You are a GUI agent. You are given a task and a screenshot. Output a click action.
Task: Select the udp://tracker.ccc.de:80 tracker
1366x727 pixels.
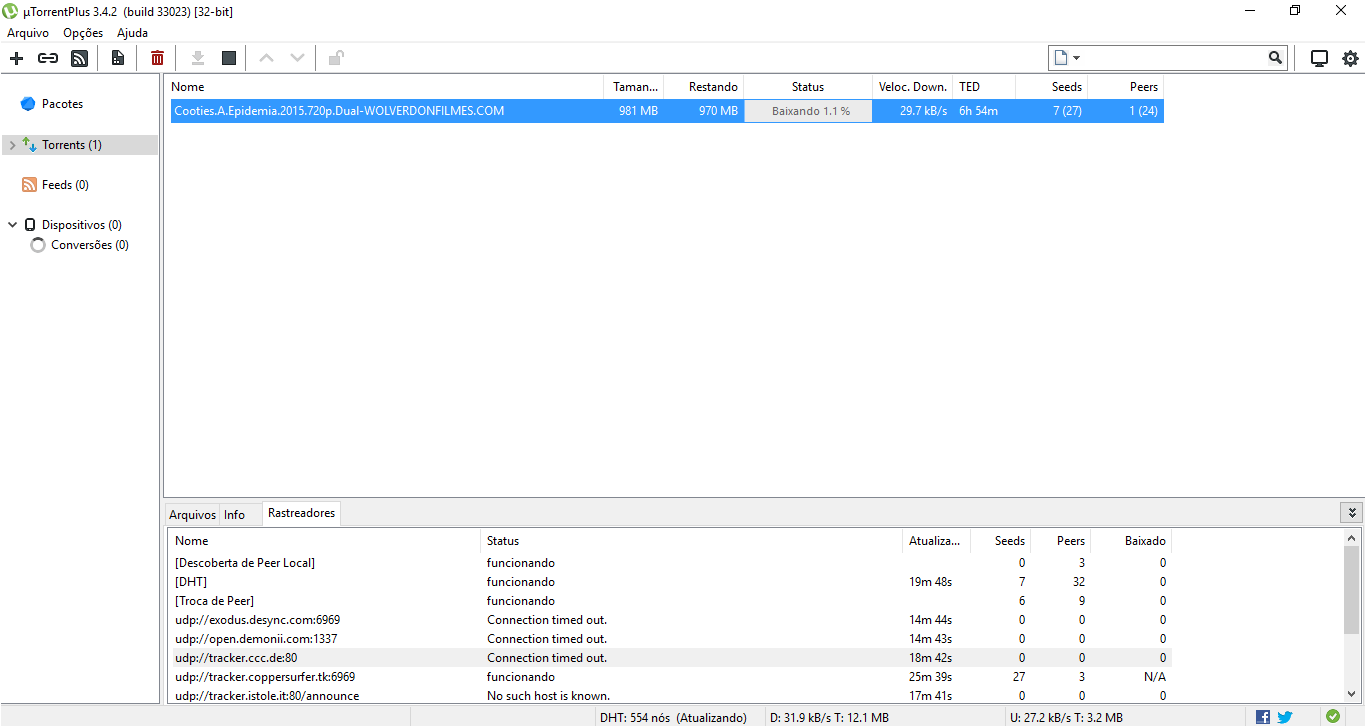[668, 658]
